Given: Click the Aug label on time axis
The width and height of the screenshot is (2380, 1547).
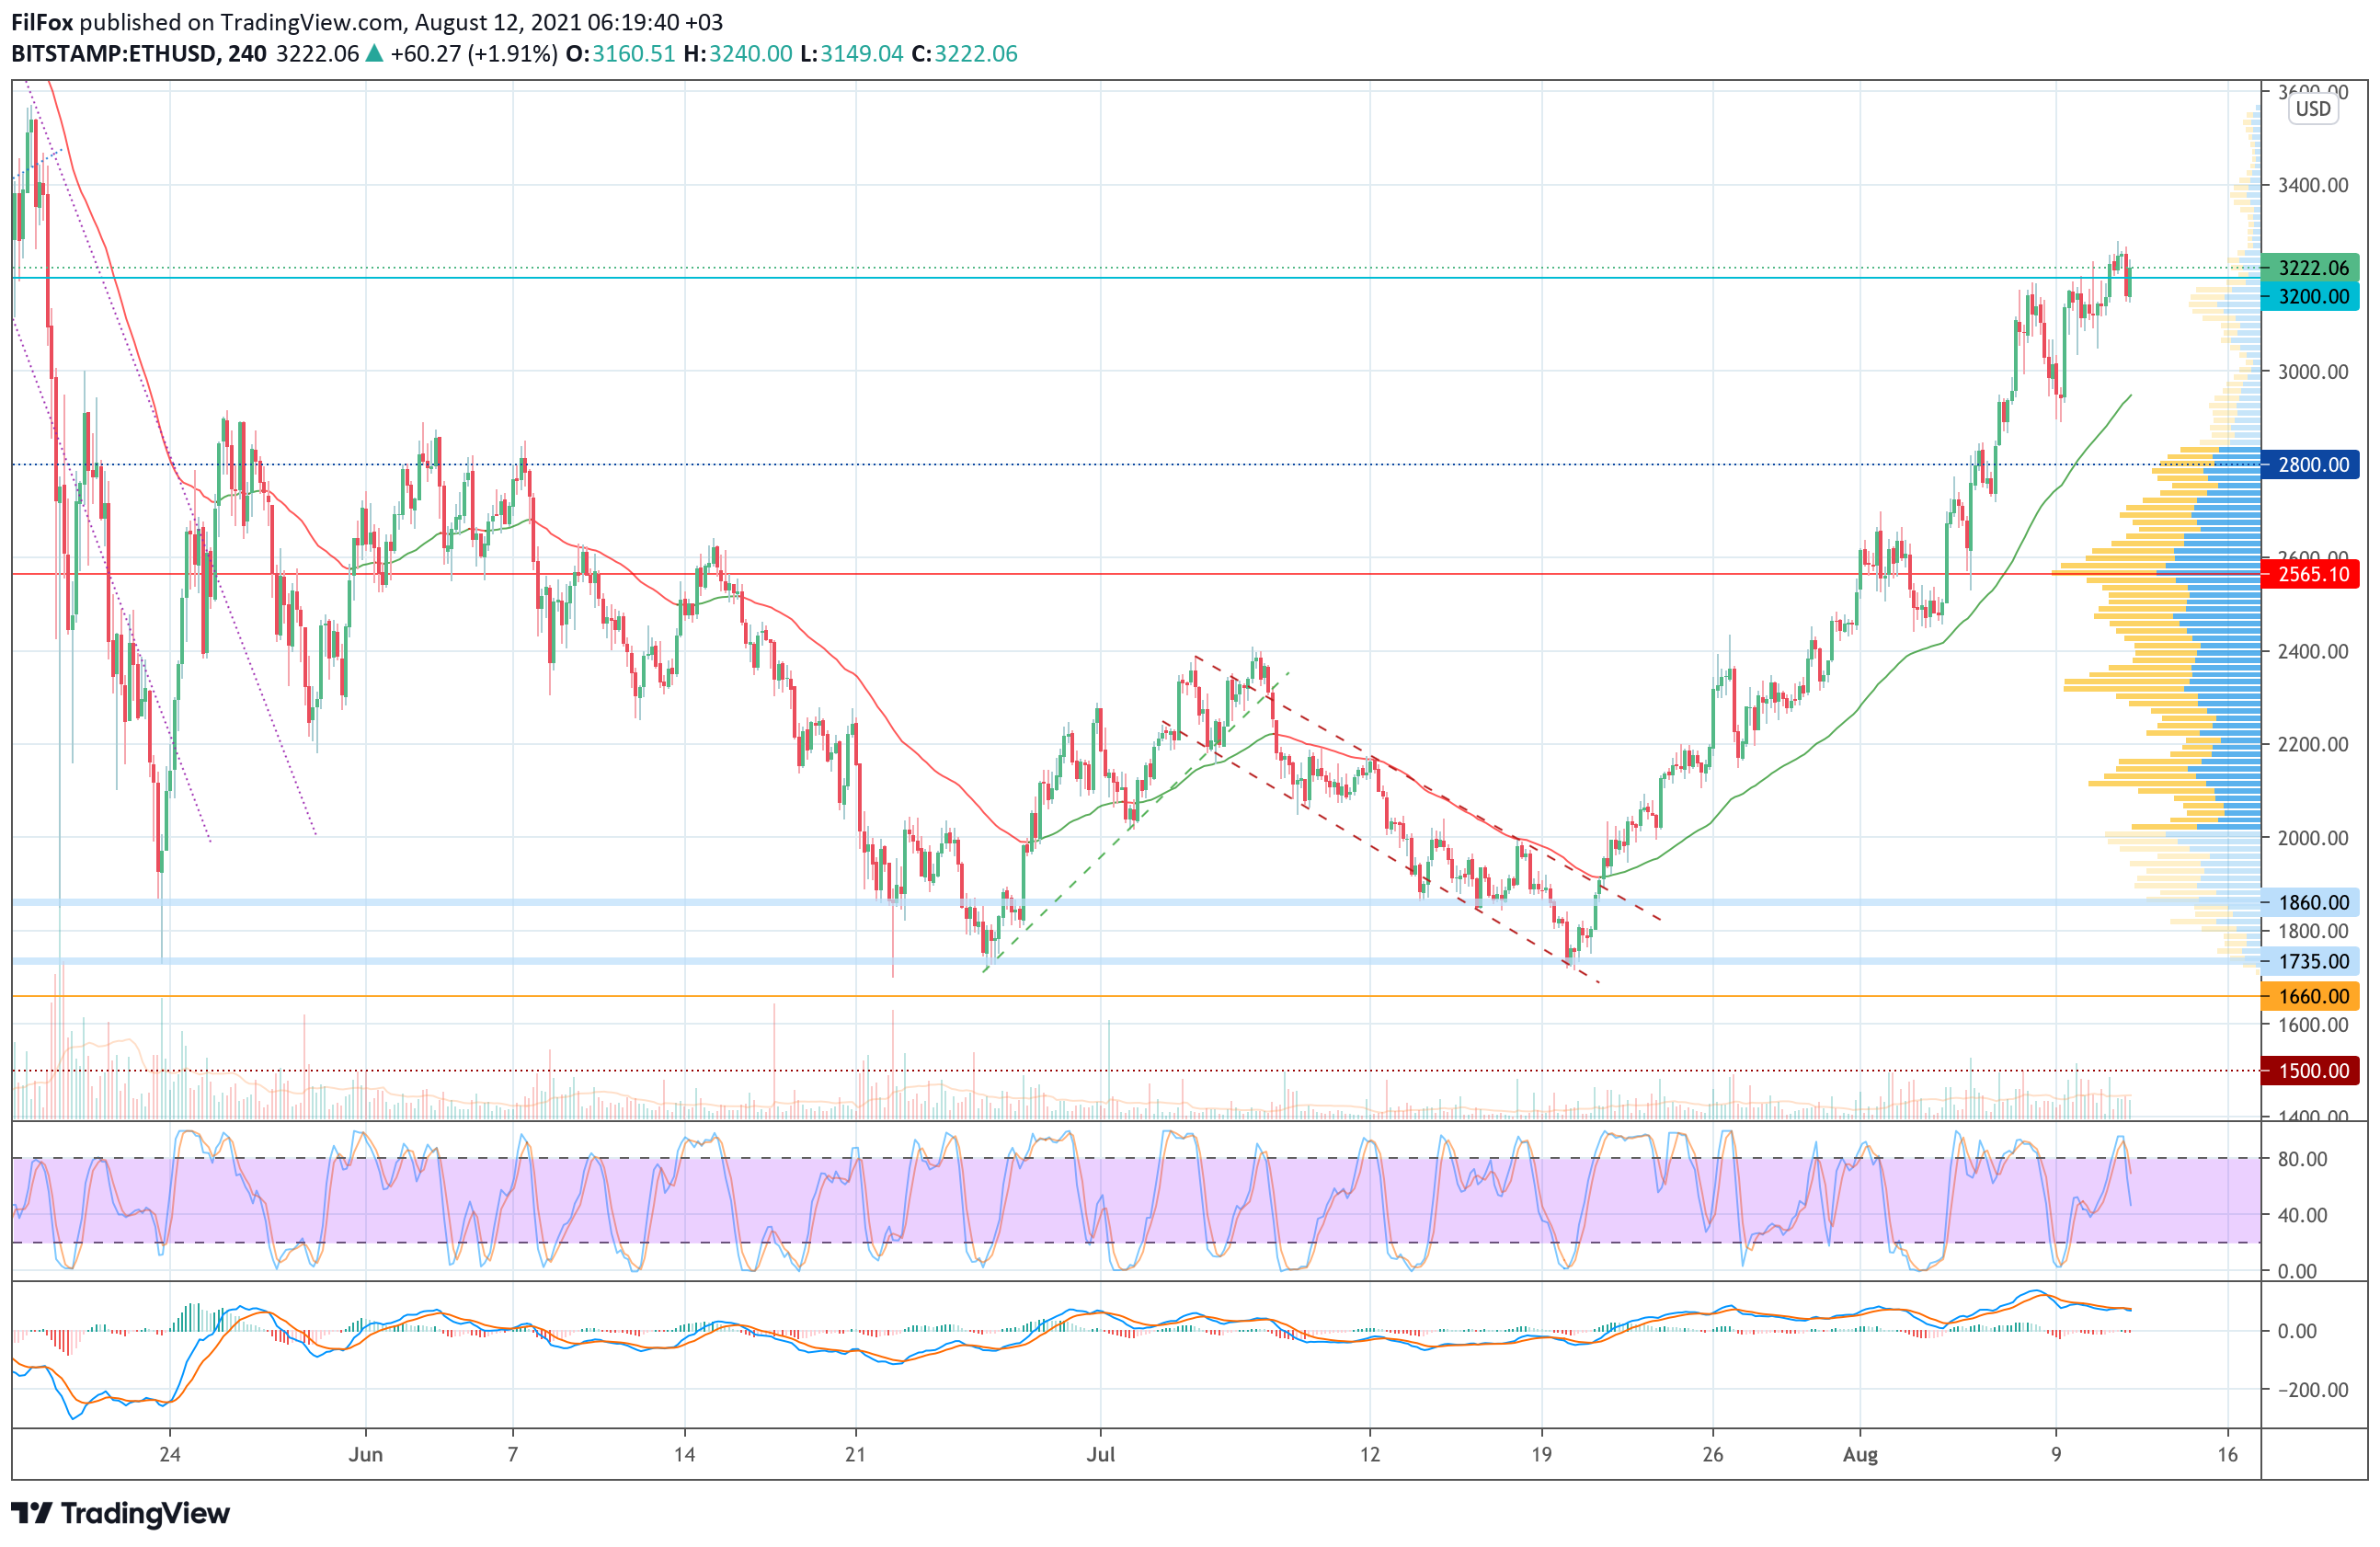Looking at the screenshot, I should click(1860, 1455).
